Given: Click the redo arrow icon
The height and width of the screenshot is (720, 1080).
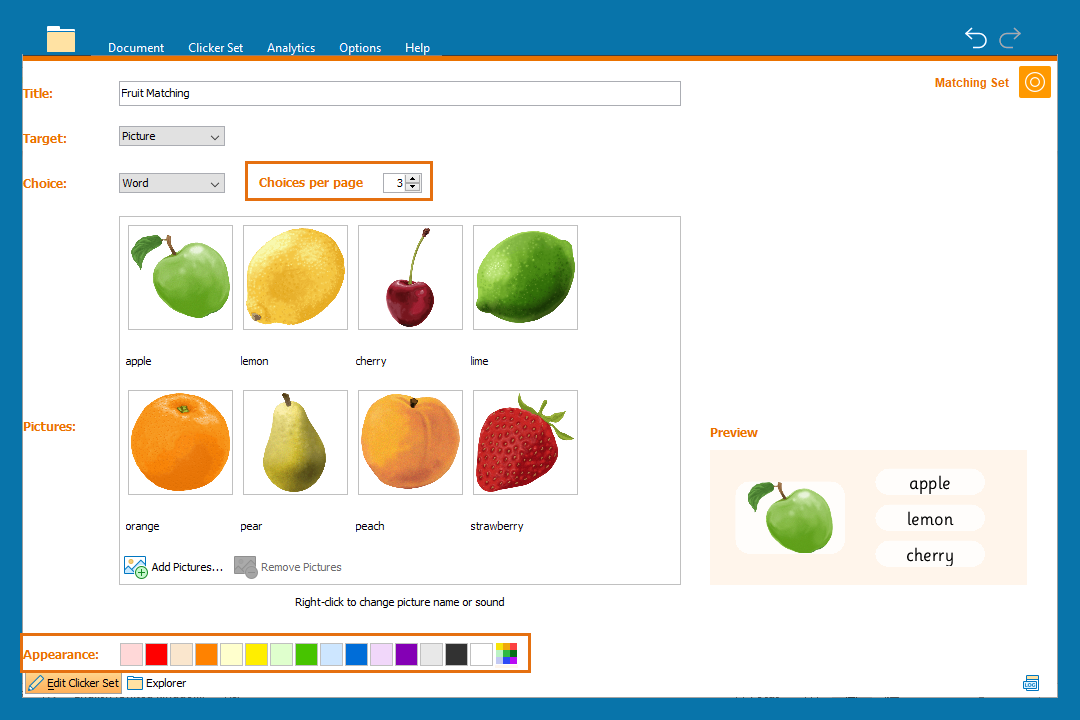Looking at the screenshot, I should (x=1010, y=38).
